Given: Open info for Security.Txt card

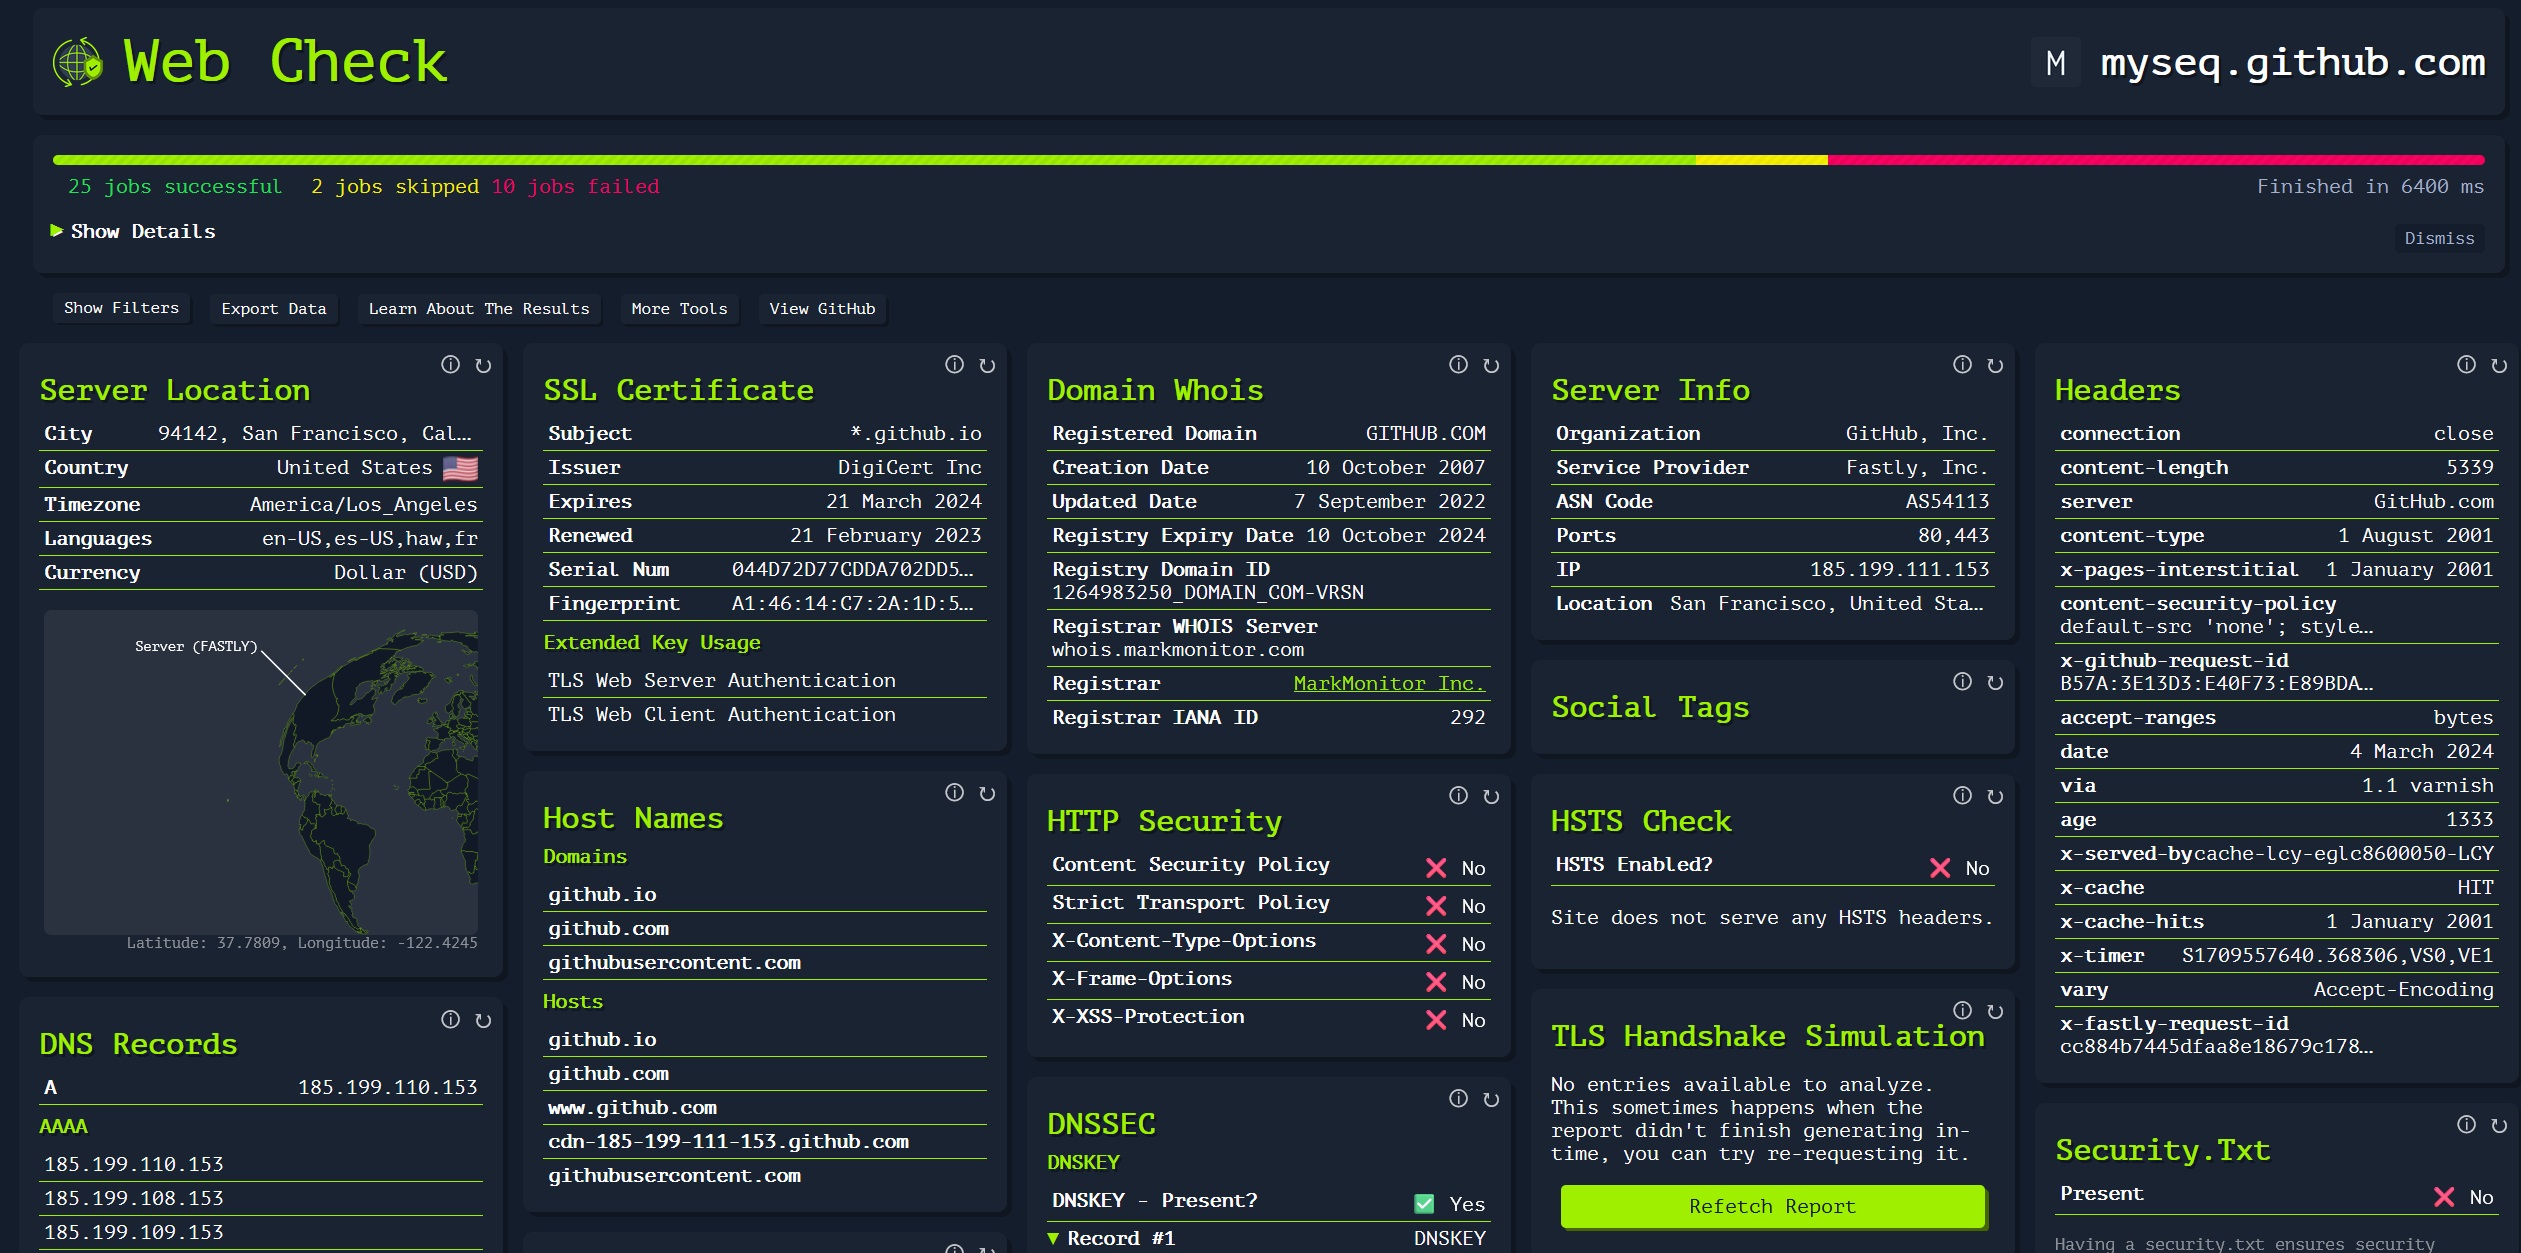Looking at the screenshot, I should 2467,1125.
